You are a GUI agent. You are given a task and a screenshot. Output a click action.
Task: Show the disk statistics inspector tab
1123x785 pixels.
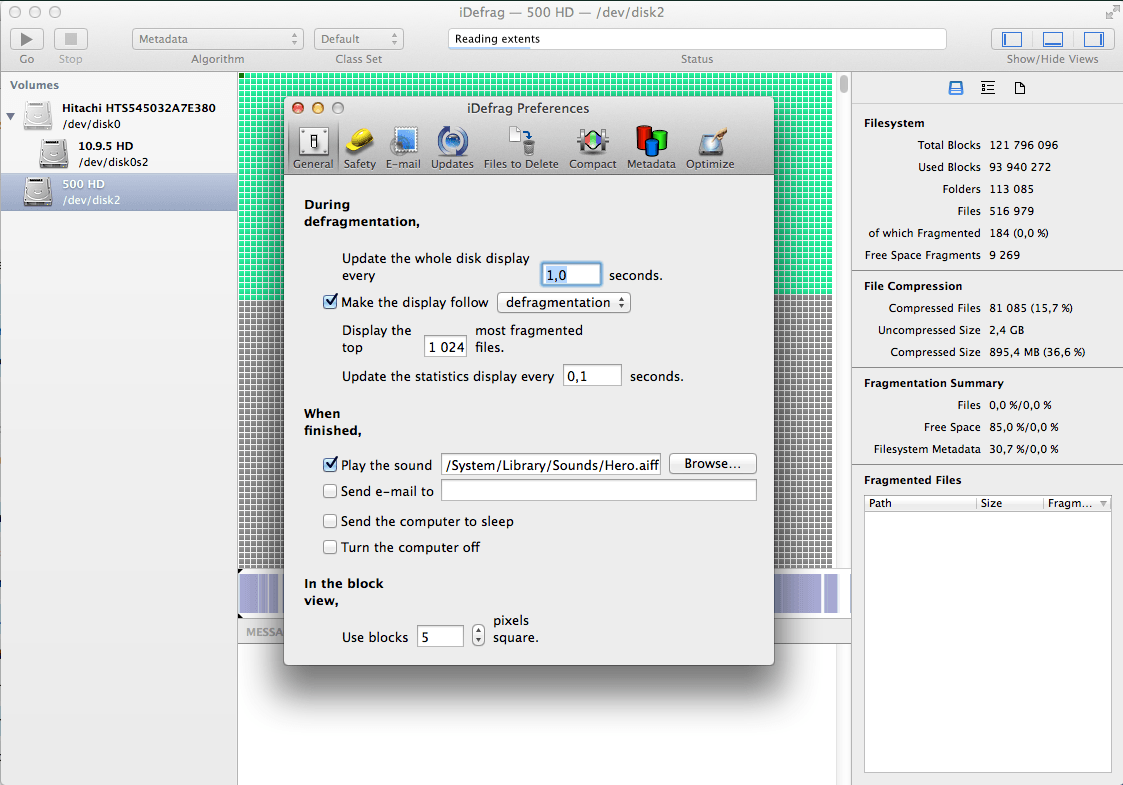(955, 87)
